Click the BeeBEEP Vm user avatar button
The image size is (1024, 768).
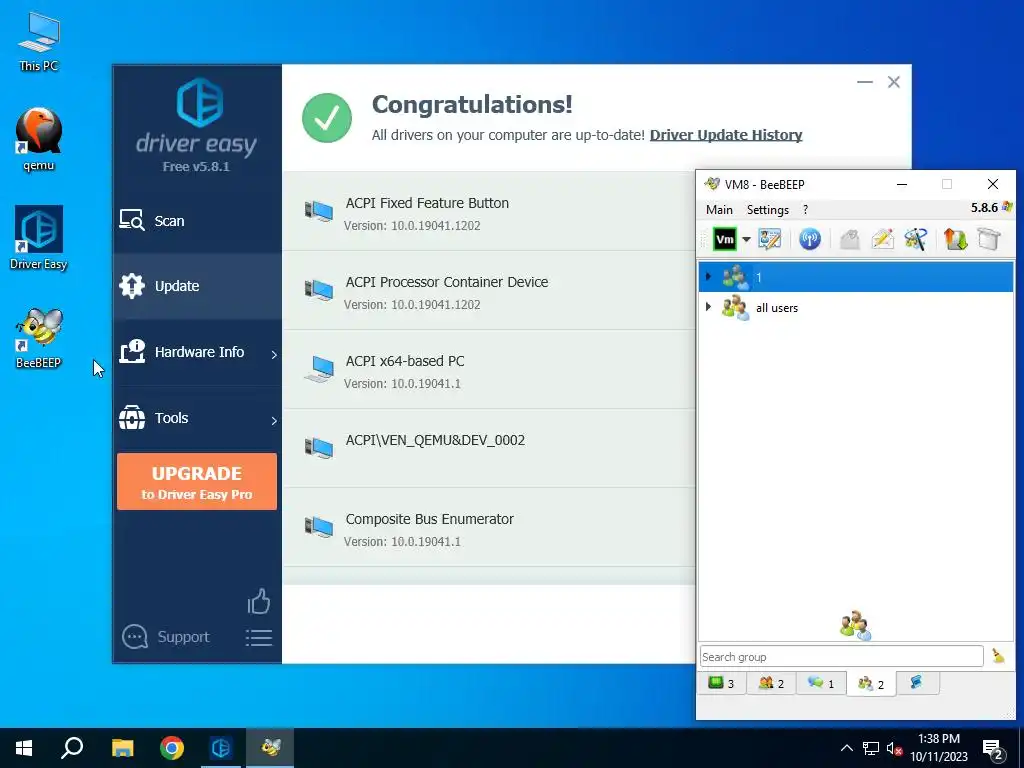pos(724,240)
